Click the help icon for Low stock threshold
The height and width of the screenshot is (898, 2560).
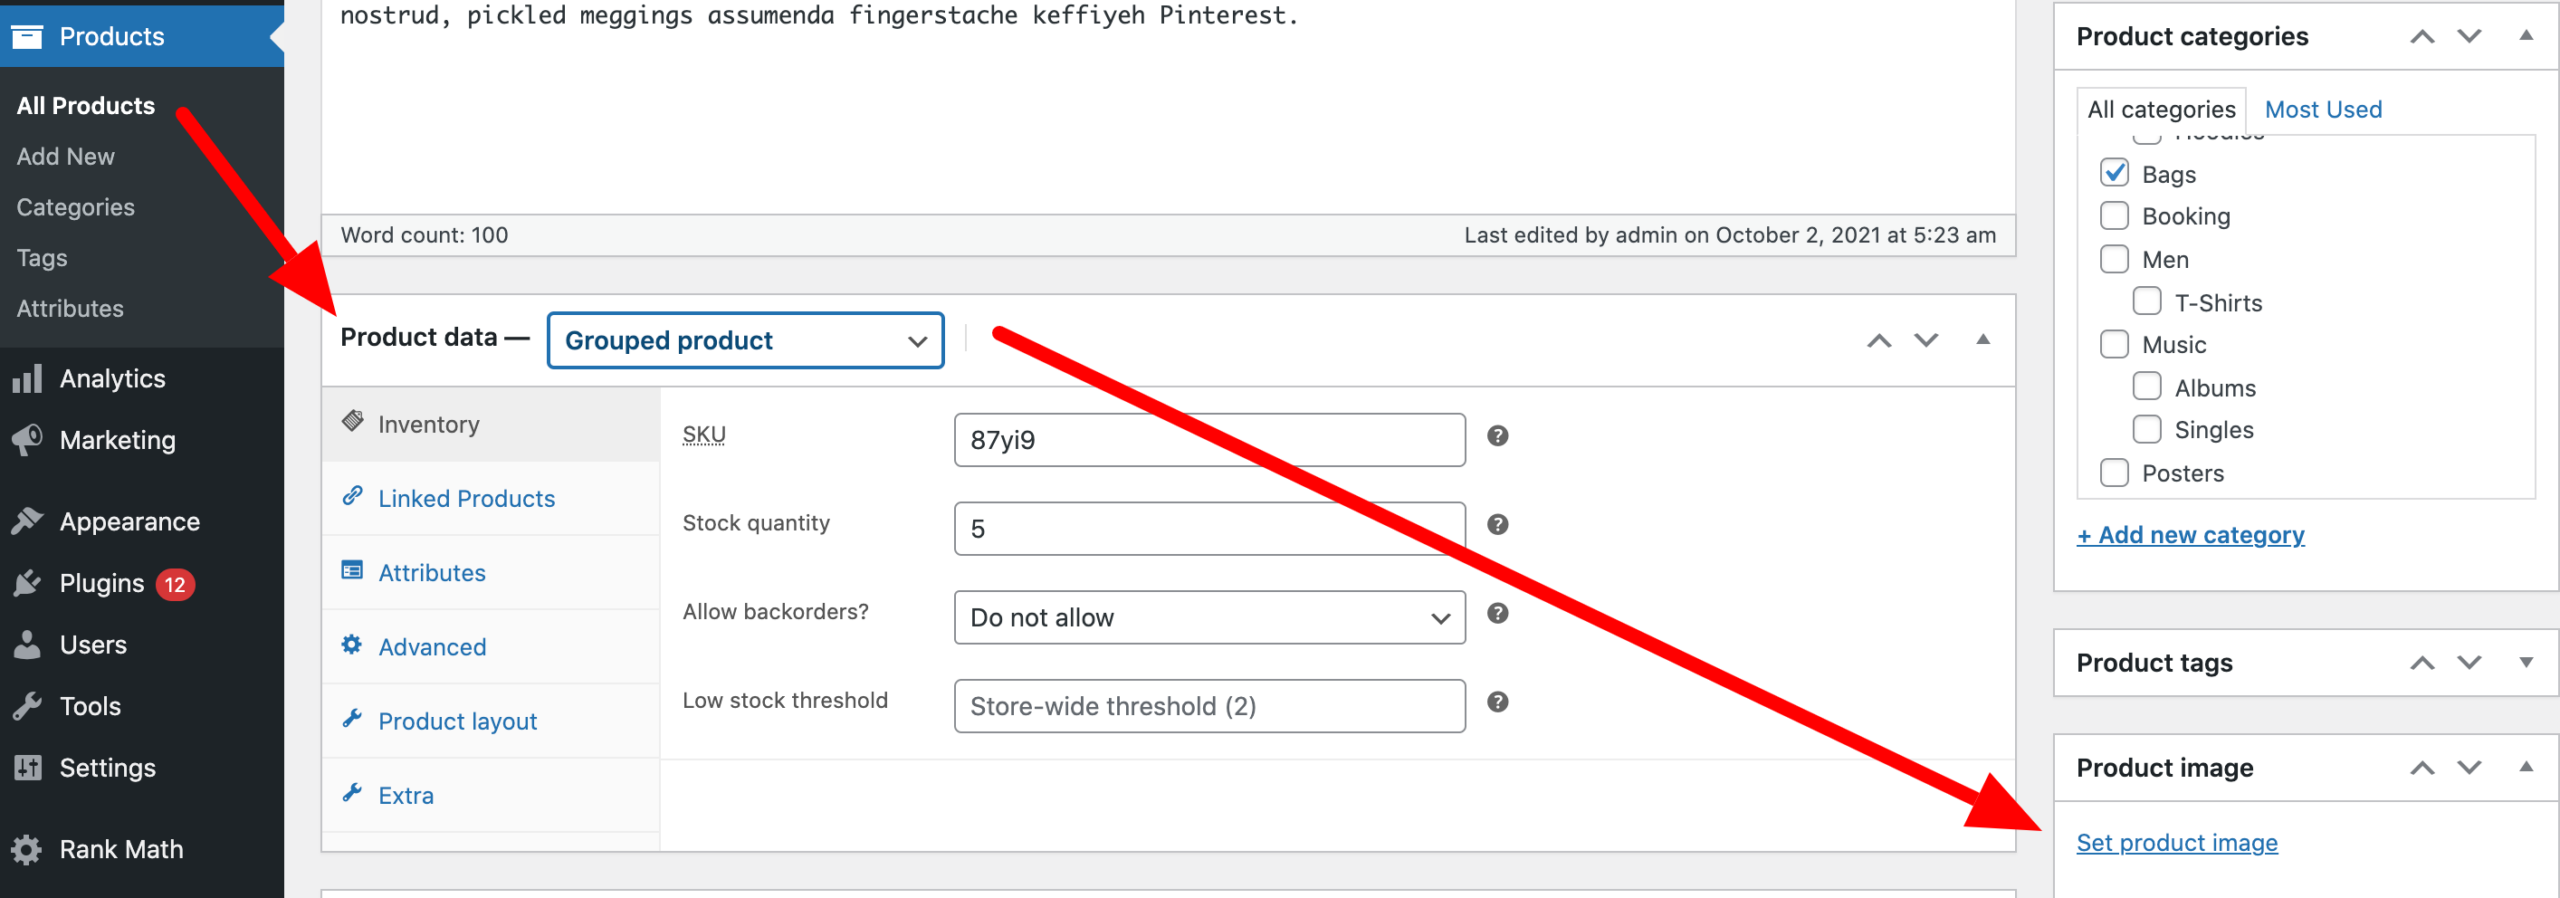(1497, 702)
